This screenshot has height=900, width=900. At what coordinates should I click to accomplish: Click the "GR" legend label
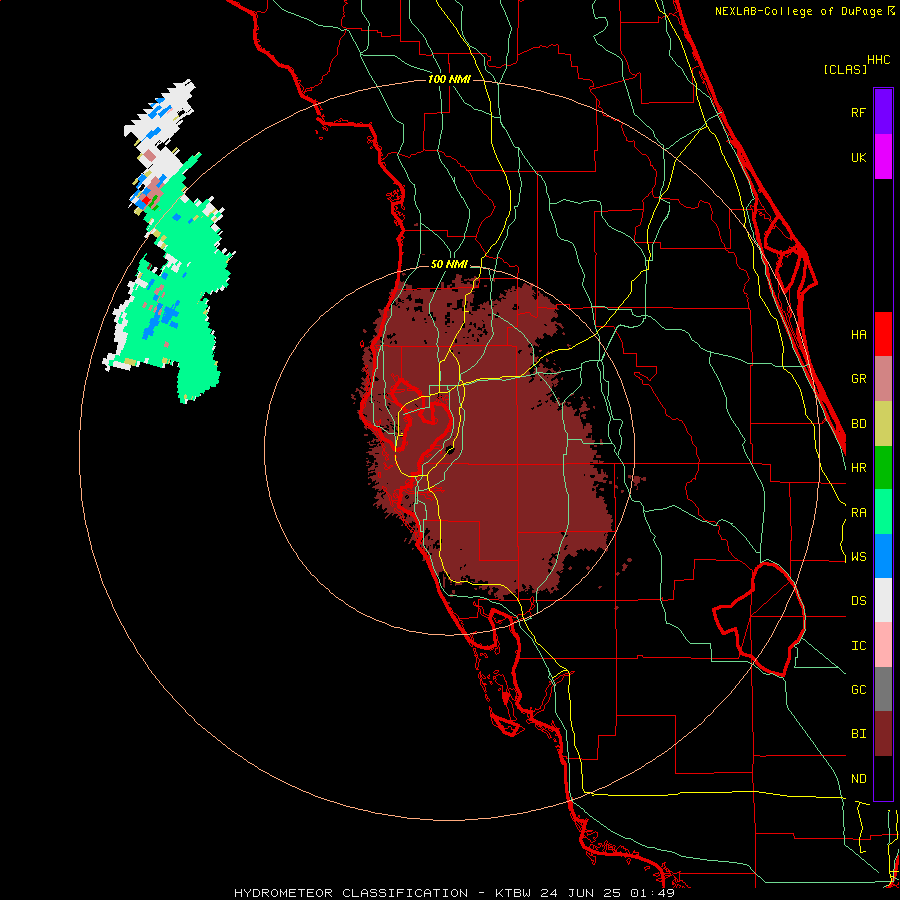[x=858, y=379]
